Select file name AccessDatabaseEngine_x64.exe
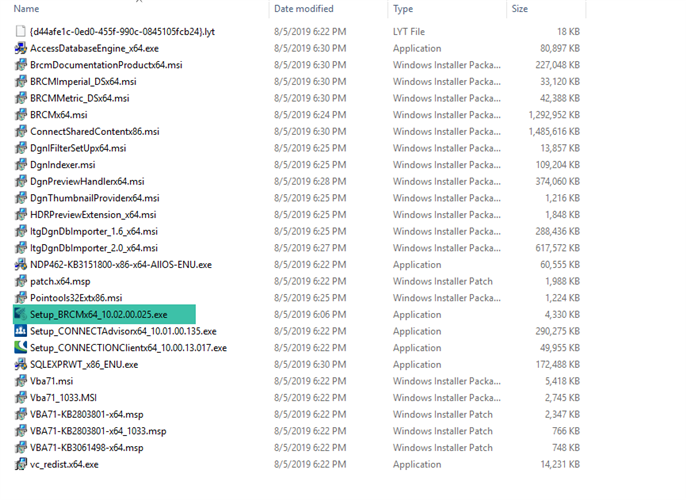This screenshot has height=500, width=686. [94, 48]
